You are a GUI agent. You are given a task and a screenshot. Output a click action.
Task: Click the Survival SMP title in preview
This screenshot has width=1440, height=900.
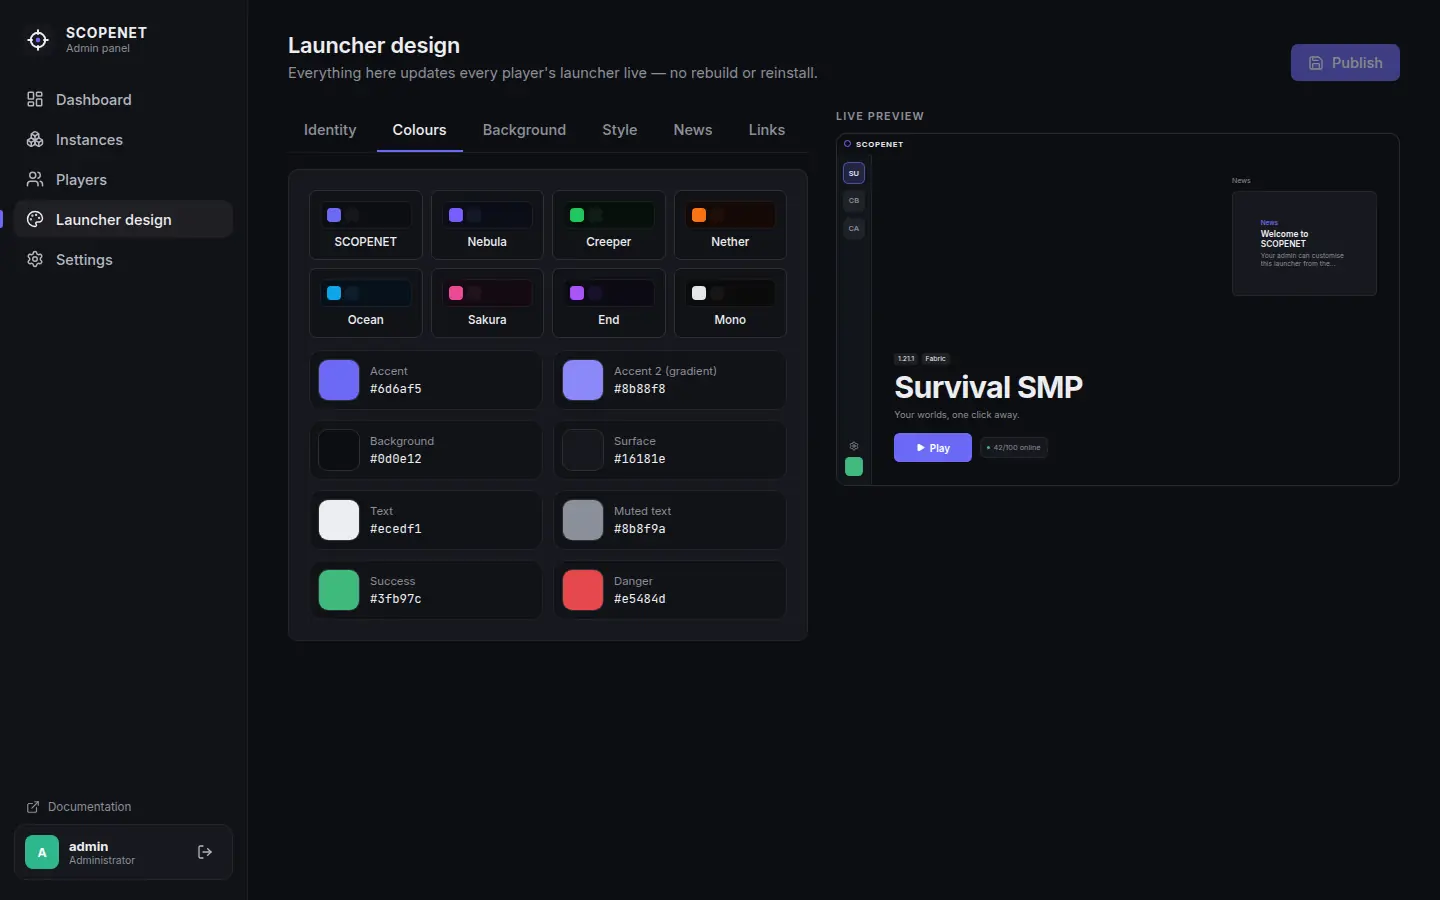[x=988, y=387]
